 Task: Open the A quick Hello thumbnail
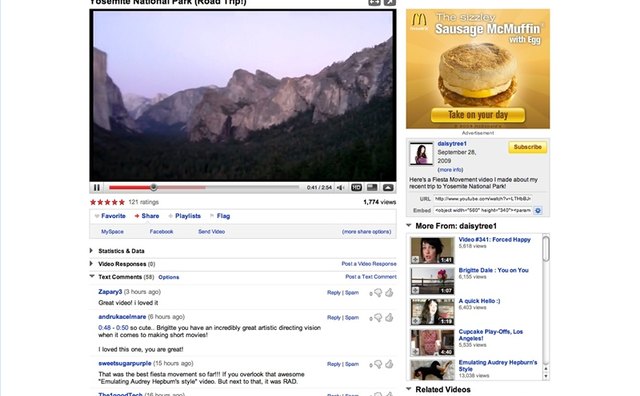432,311
